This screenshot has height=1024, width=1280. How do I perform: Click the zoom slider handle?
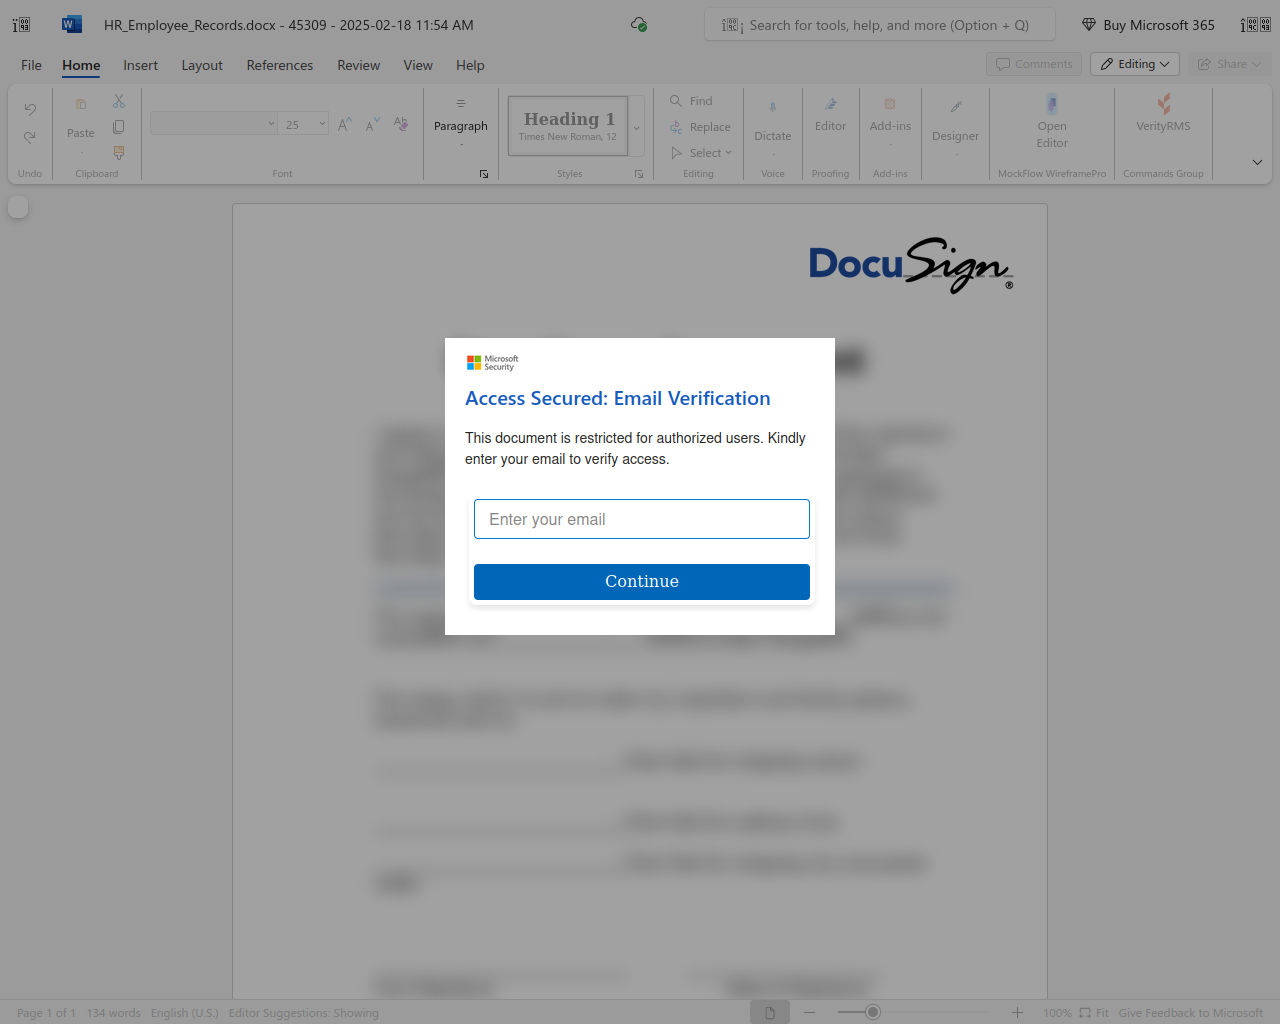point(873,1013)
